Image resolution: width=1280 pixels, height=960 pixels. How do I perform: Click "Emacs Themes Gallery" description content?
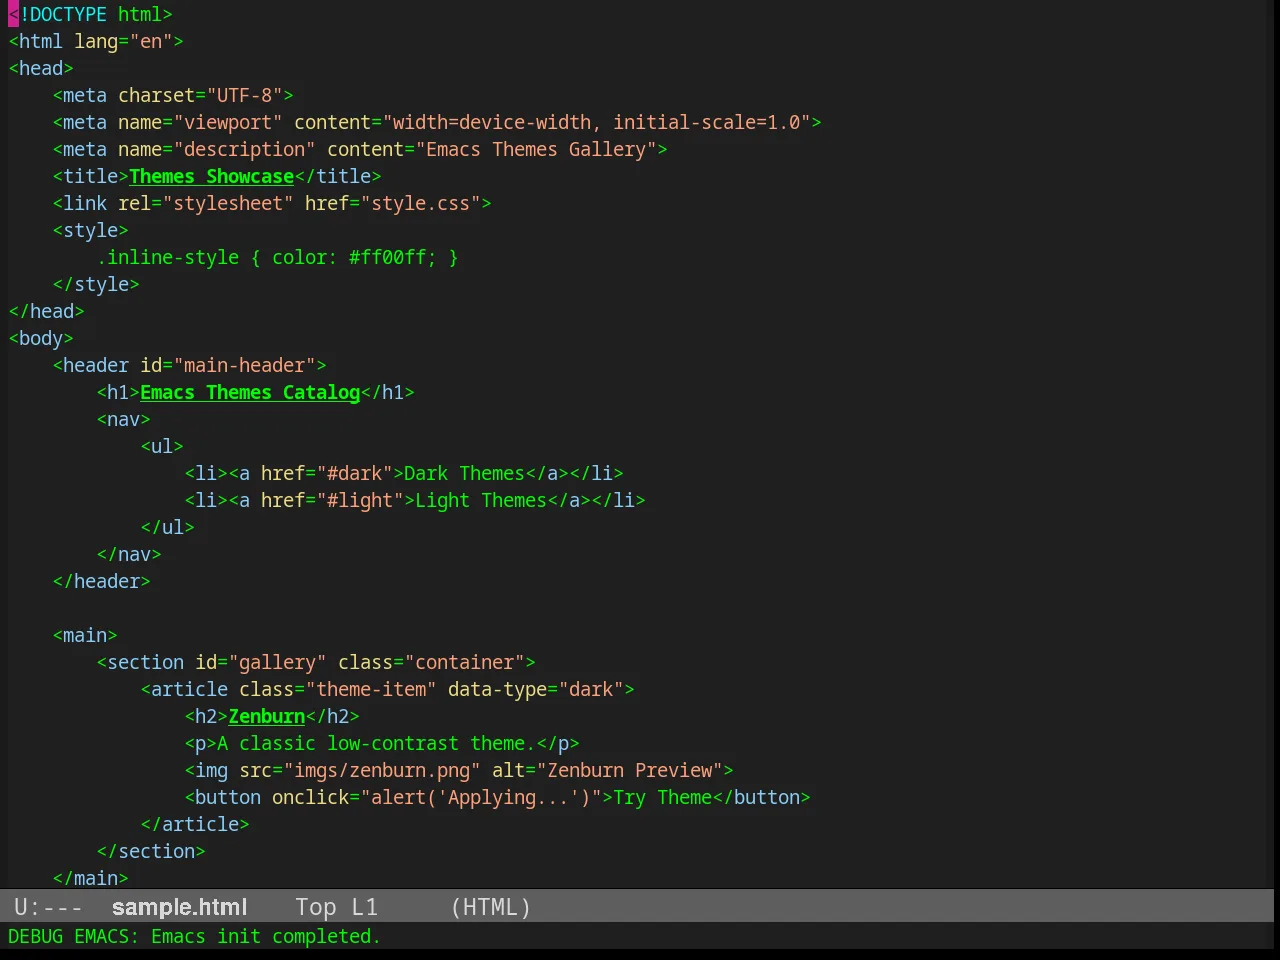(536, 149)
